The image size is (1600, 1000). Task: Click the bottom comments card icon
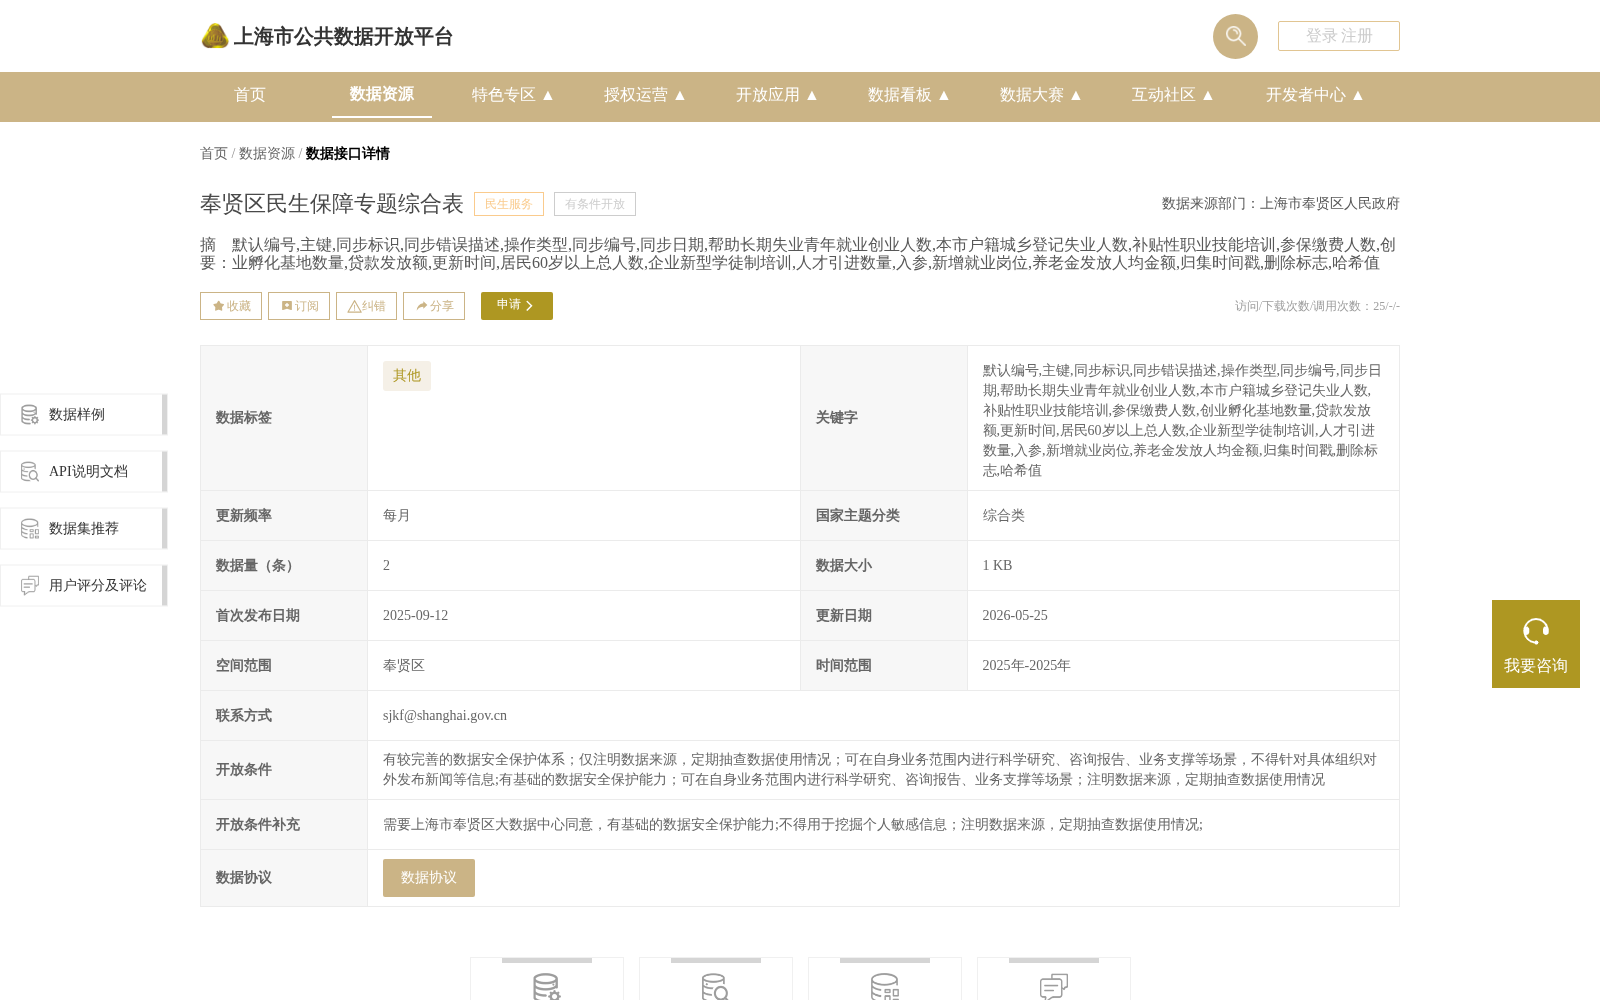(1054, 986)
